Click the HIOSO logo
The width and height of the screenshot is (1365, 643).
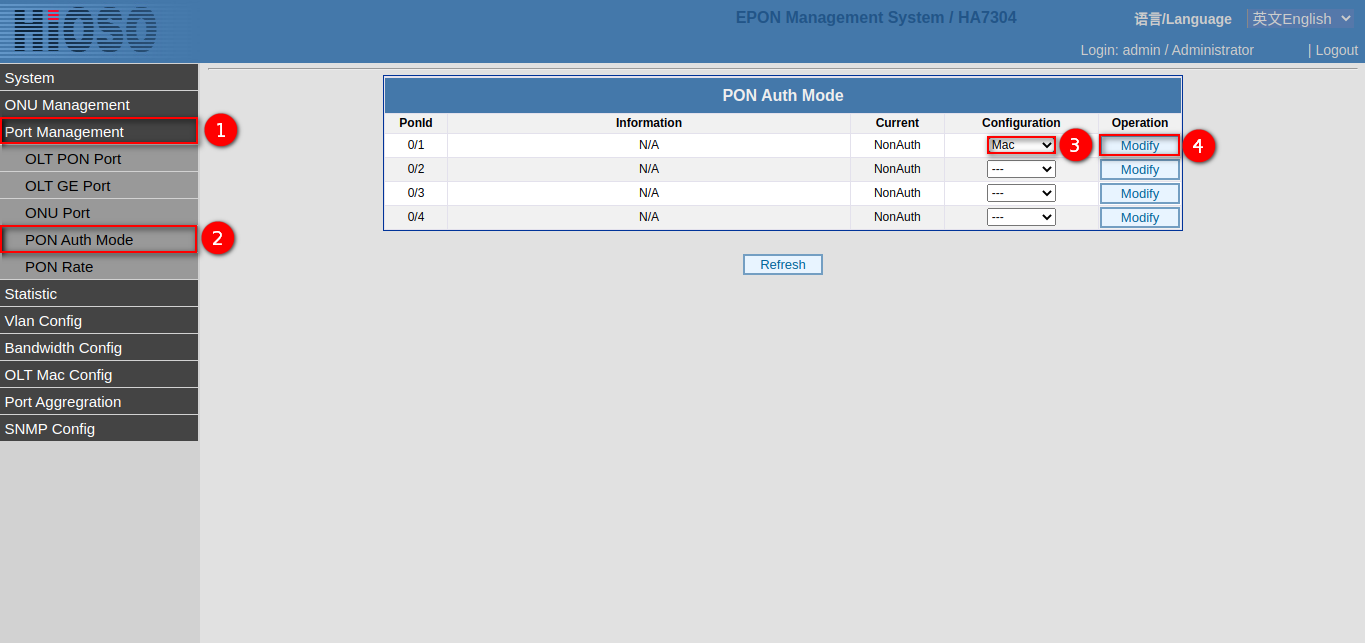86,29
